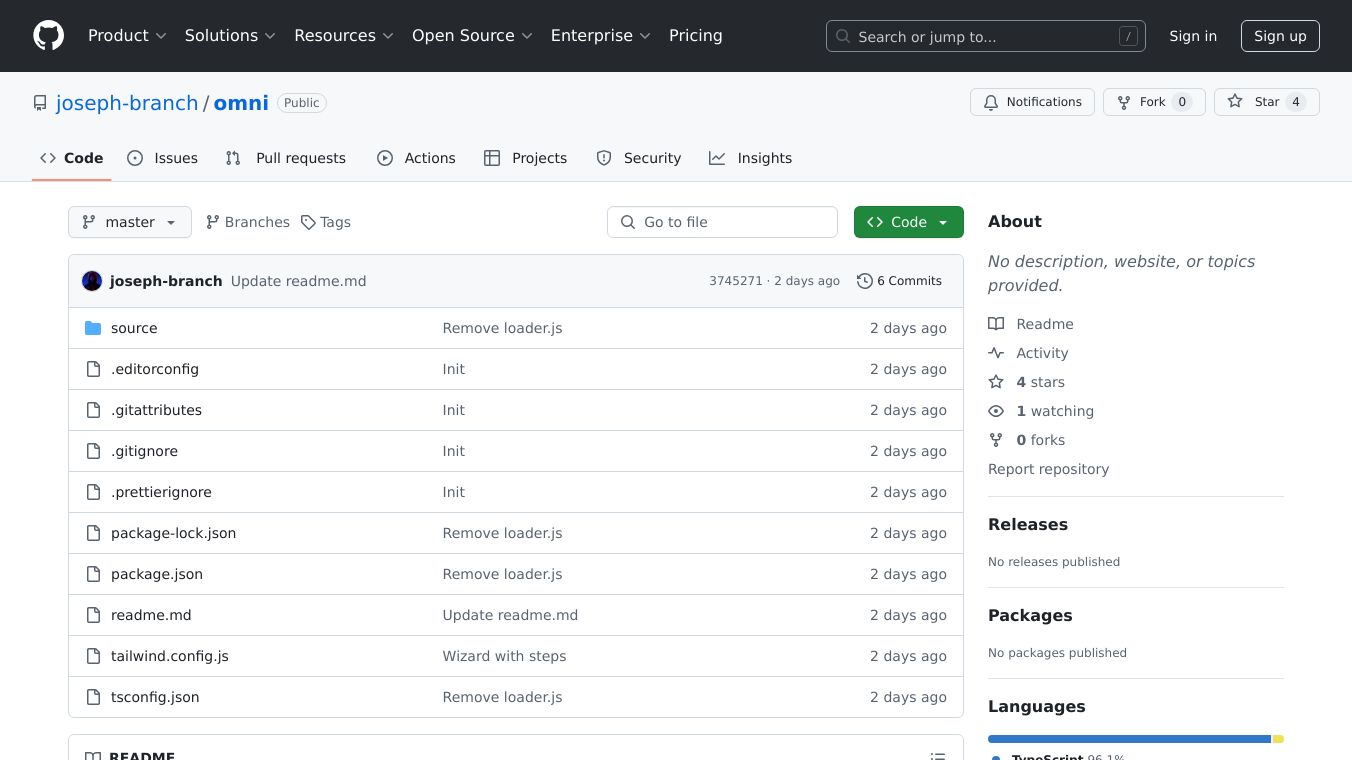The width and height of the screenshot is (1352, 760).
Task: Expand the green Code dropdown
Action: (x=908, y=222)
